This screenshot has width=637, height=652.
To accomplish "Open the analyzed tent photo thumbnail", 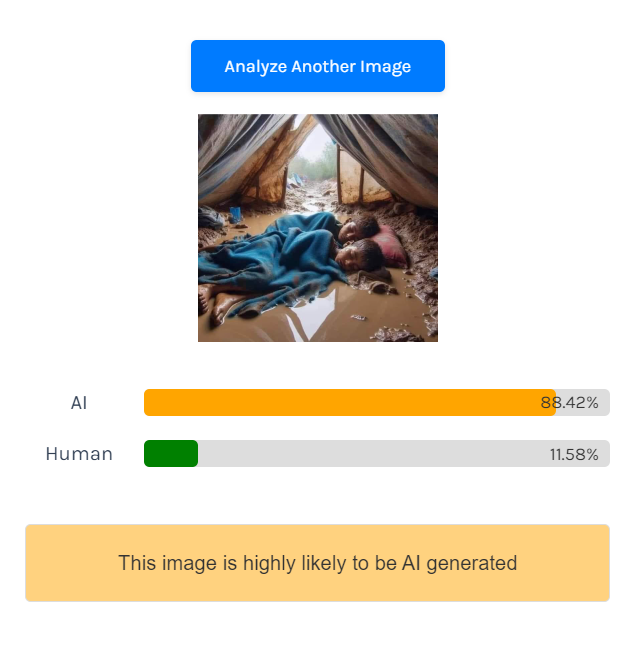I will coord(317,228).
